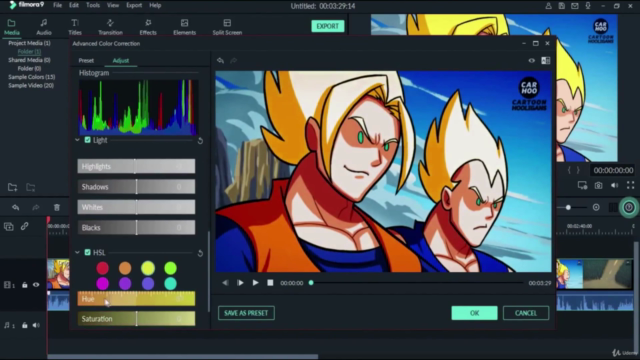Collapse the HSL section chevron
640x360 pixels.
pyautogui.click(x=77, y=252)
